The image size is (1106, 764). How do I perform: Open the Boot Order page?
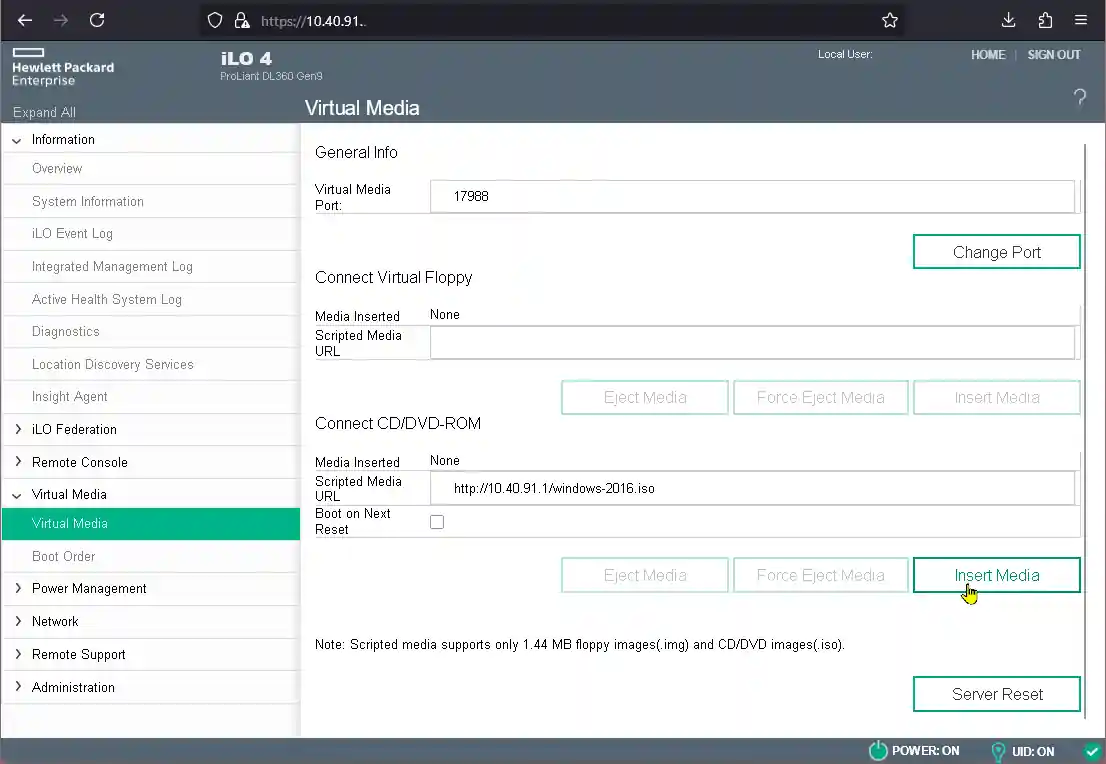[151, 556]
